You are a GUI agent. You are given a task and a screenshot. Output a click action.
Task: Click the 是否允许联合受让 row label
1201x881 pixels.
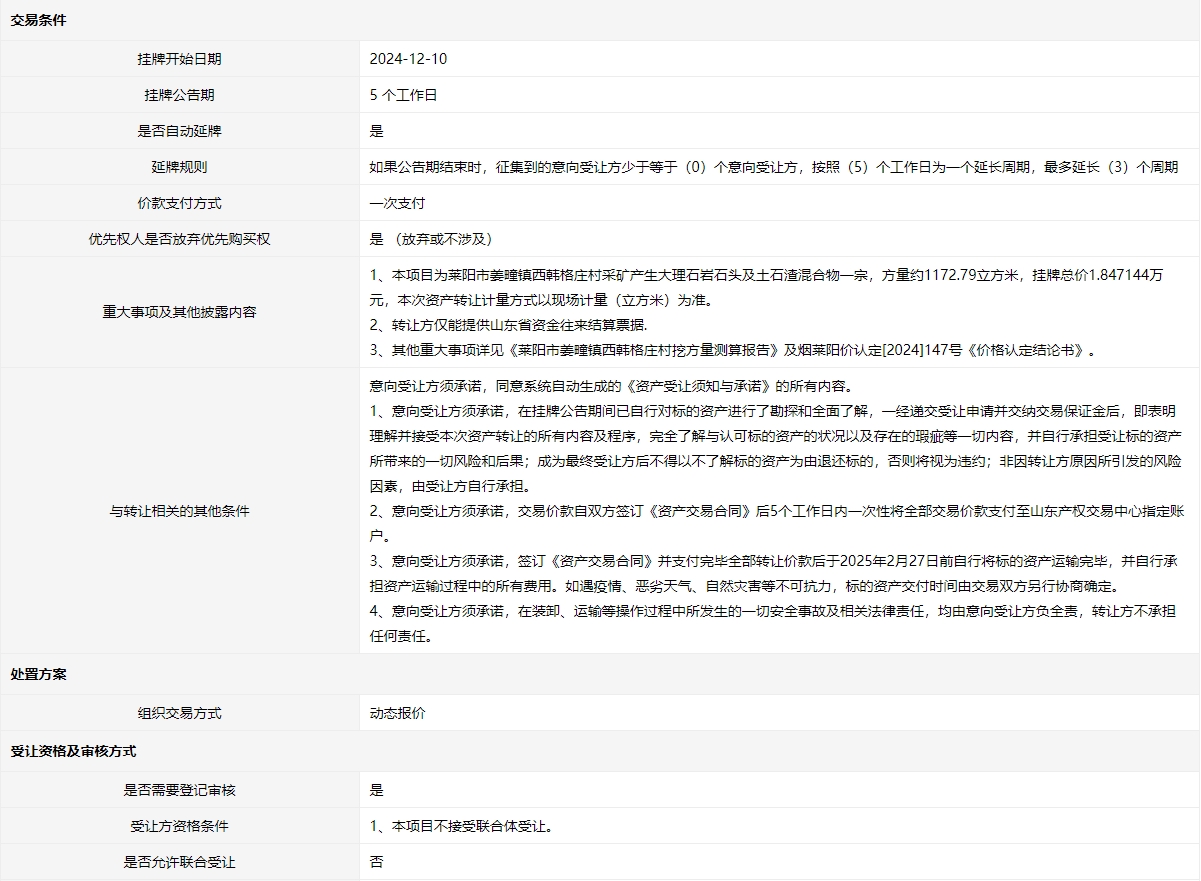click(179, 862)
